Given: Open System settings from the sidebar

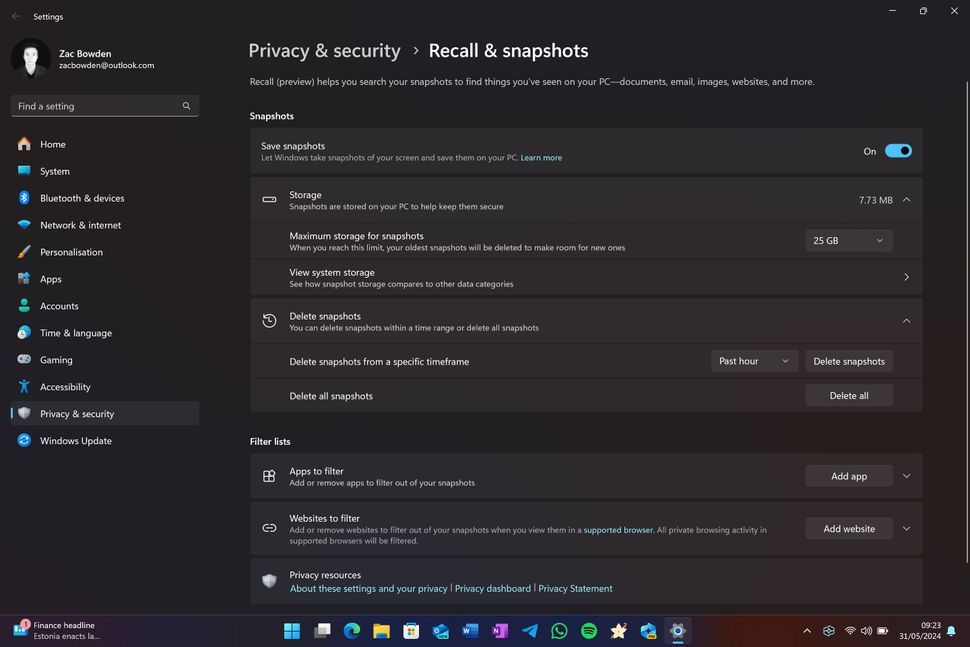Looking at the screenshot, I should point(54,171).
